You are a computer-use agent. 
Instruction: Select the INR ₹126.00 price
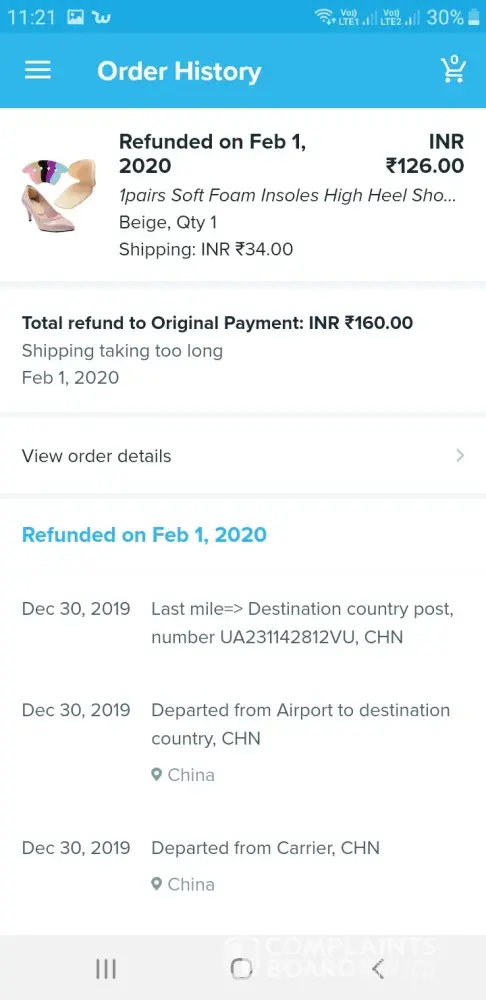(x=425, y=154)
